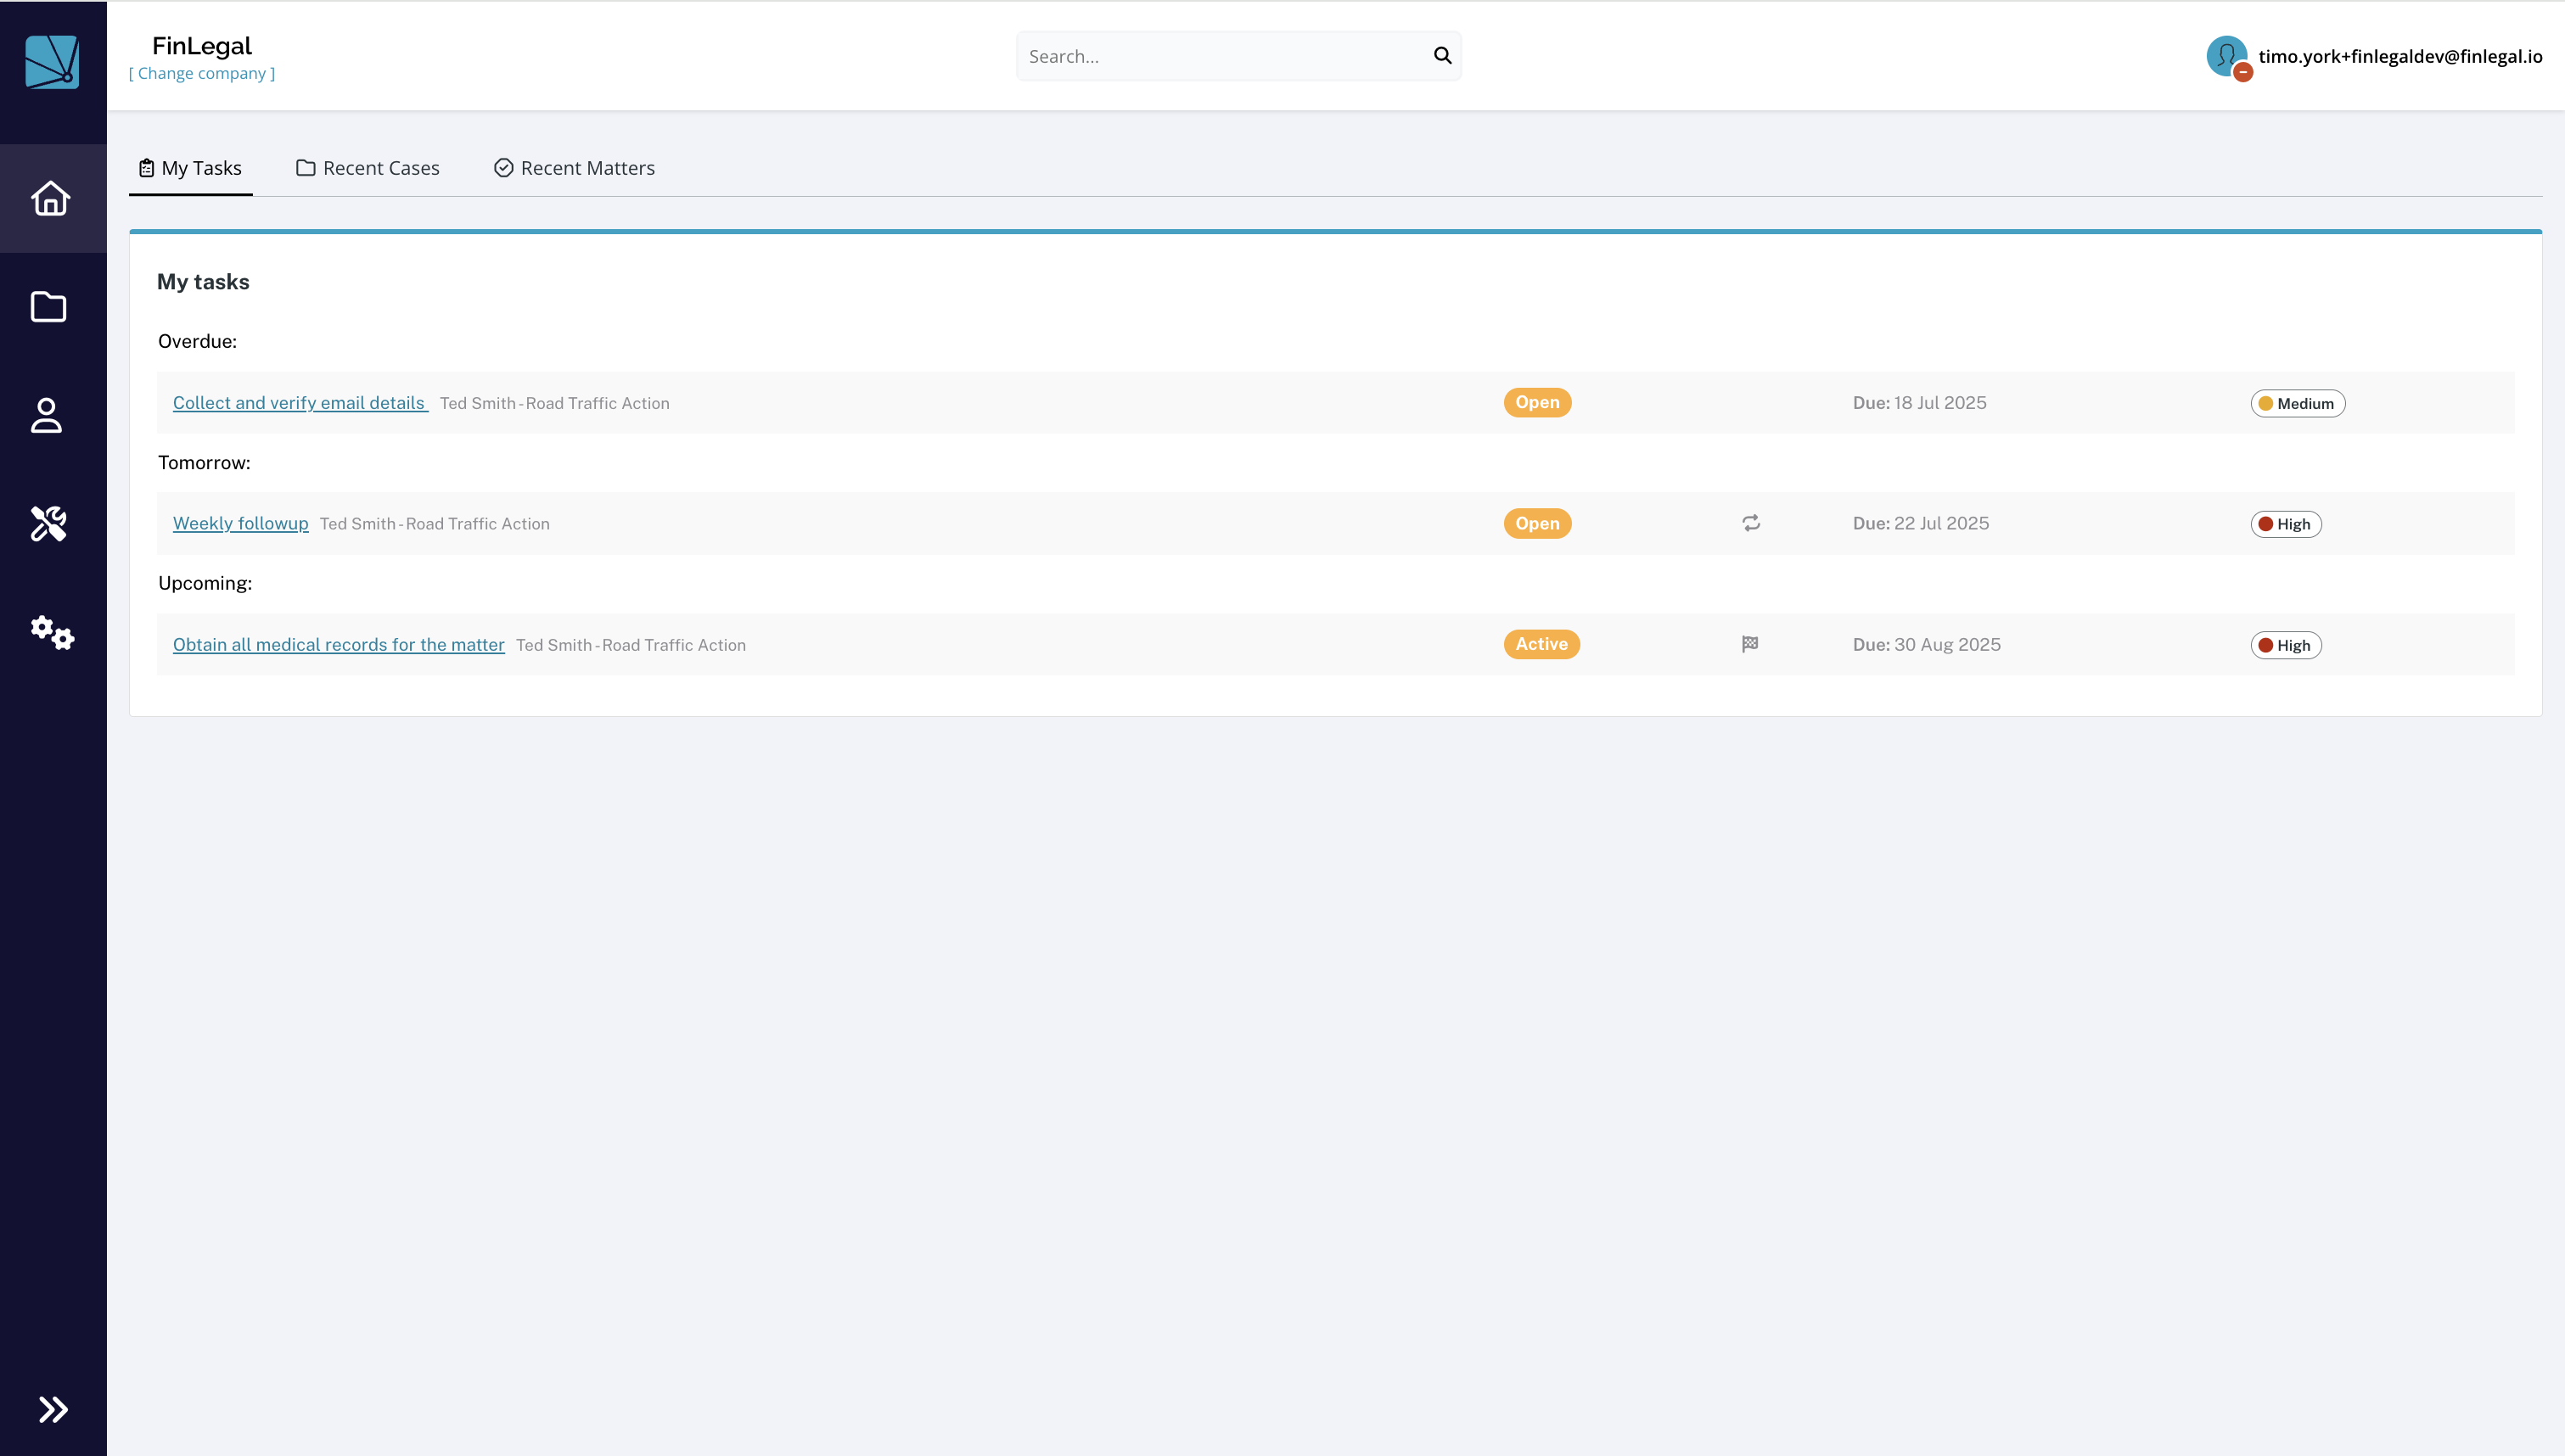Open the Contacts person icon in sidebar

(47, 415)
